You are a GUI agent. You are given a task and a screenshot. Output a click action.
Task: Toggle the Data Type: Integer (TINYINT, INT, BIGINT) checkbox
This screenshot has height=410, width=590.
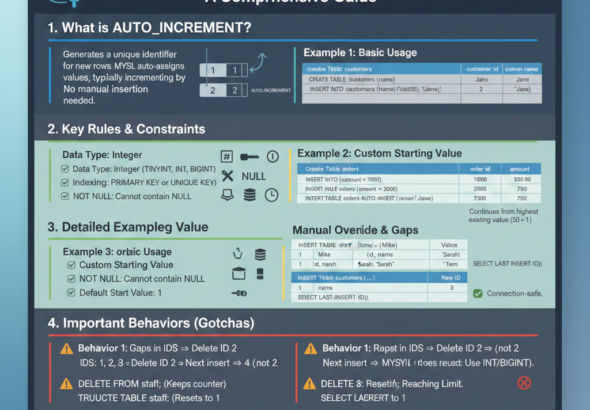pos(65,169)
